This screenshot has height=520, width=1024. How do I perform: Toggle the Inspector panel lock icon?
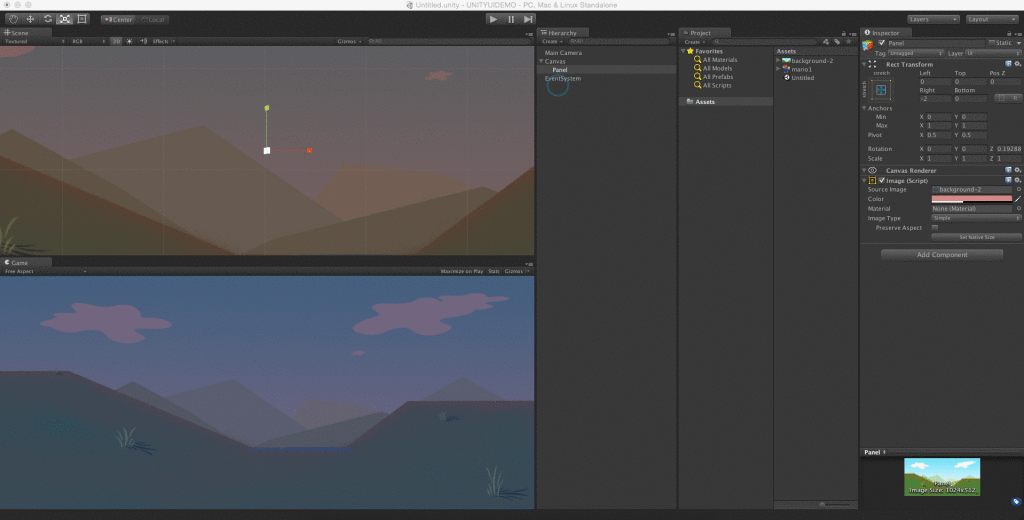click(x=1008, y=33)
